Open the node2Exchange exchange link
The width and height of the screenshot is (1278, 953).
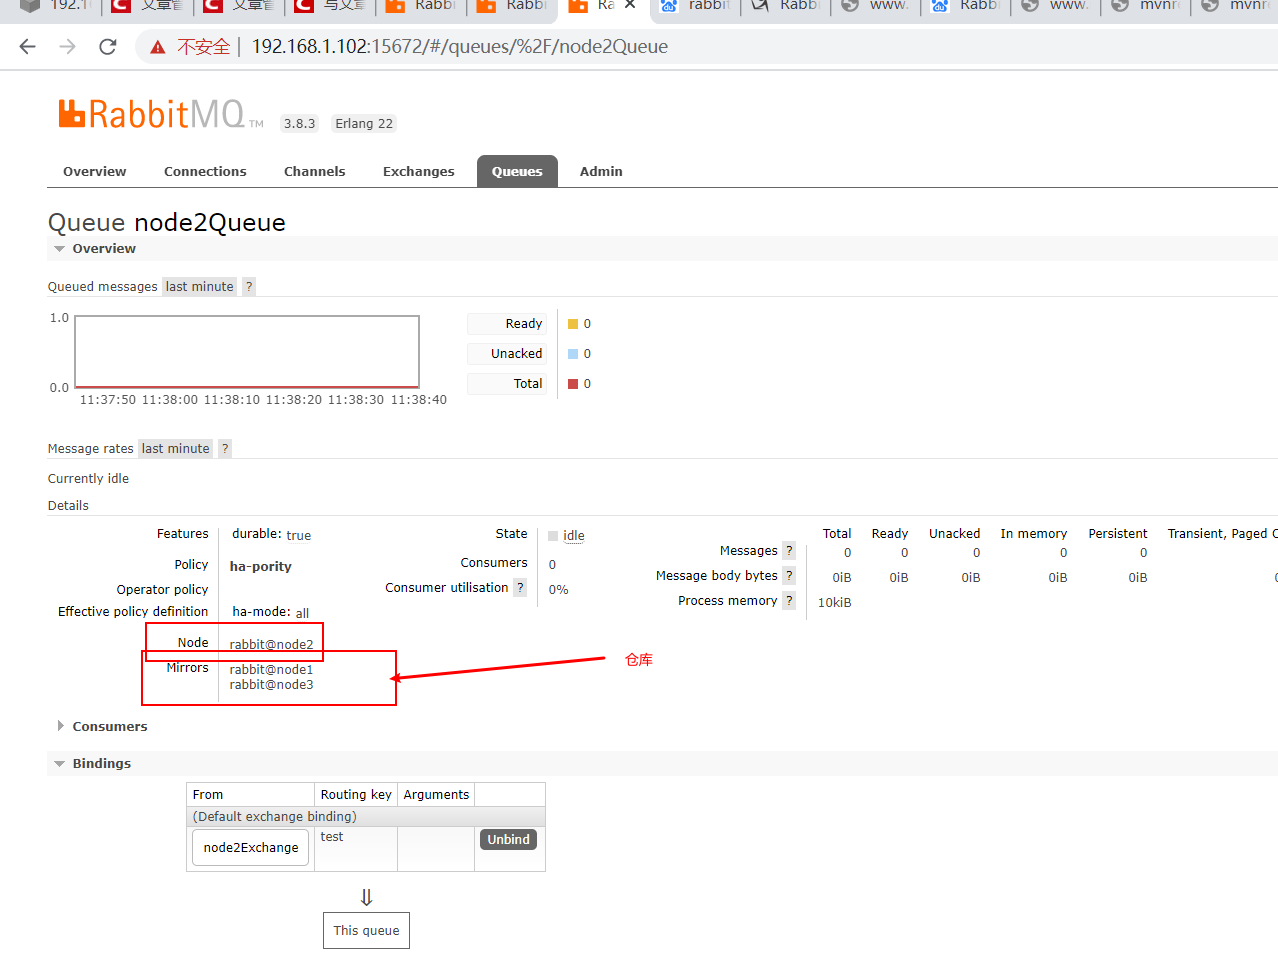point(251,847)
